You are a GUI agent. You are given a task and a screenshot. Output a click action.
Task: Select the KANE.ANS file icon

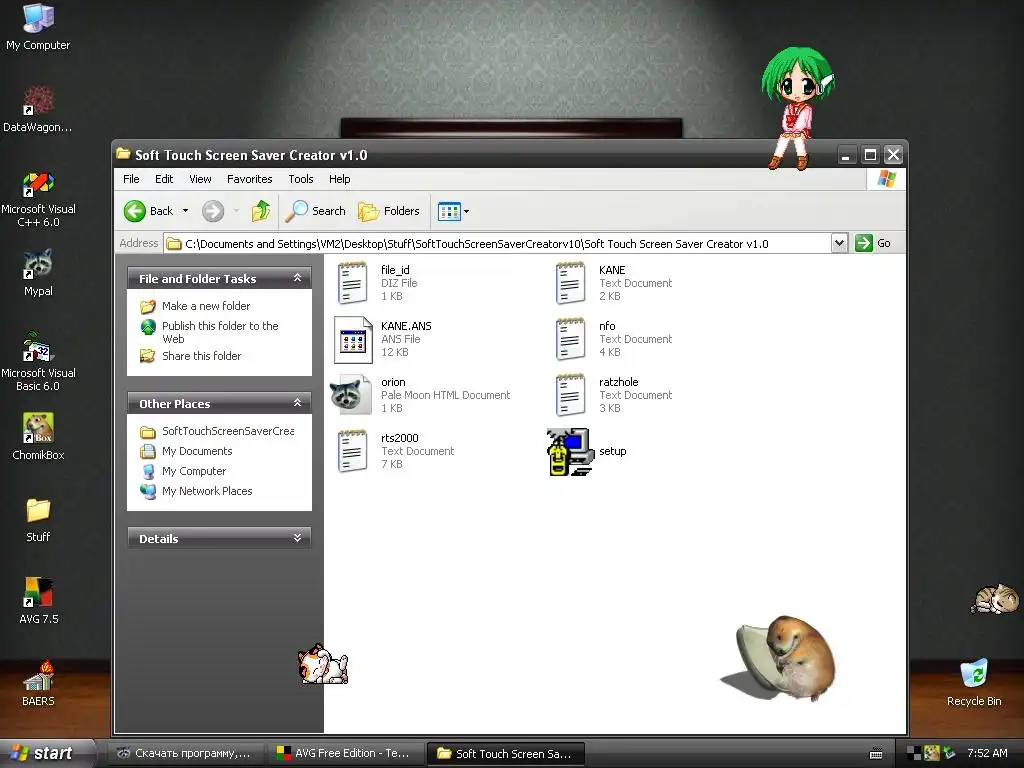point(353,340)
